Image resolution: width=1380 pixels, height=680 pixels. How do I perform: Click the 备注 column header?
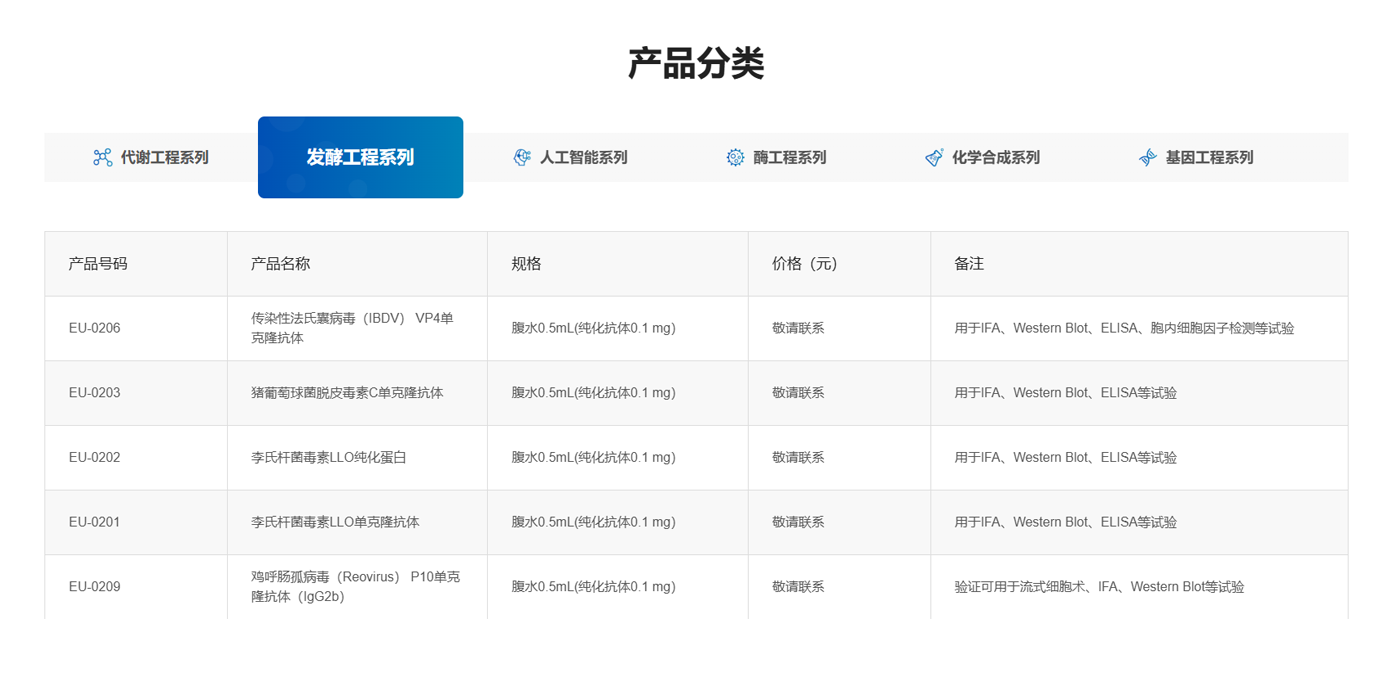969,264
